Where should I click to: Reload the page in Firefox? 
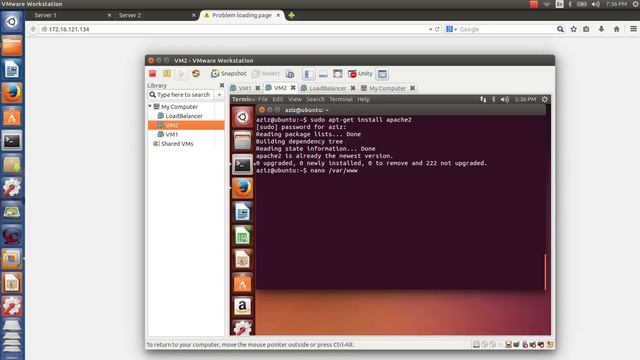click(x=437, y=29)
